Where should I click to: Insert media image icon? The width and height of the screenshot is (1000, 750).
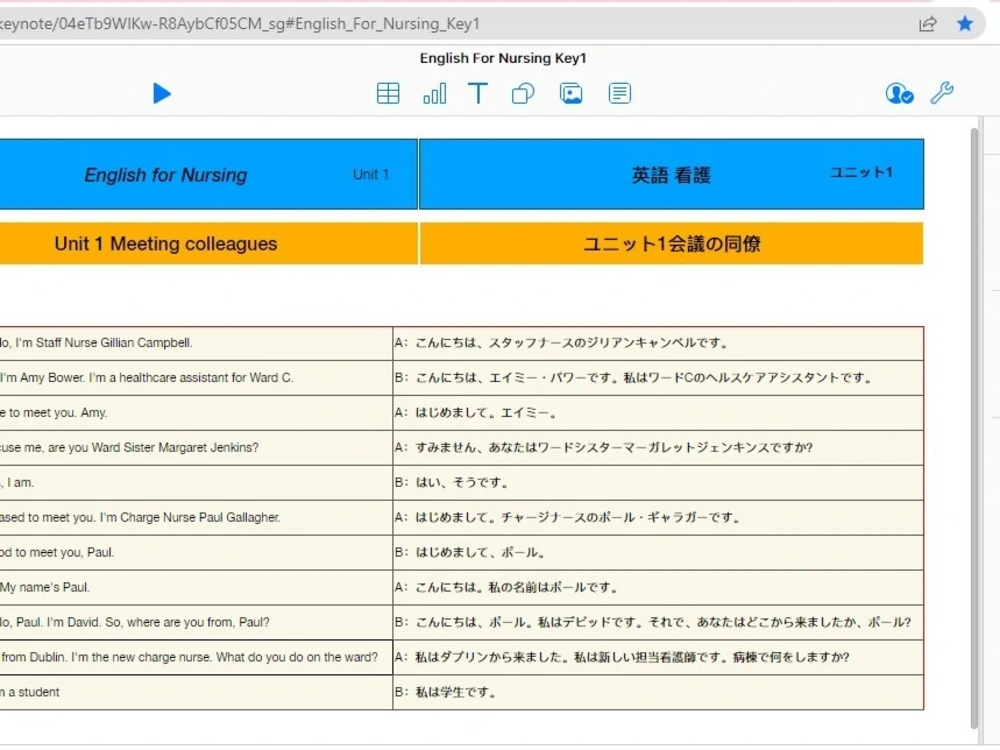(x=571, y=94)
